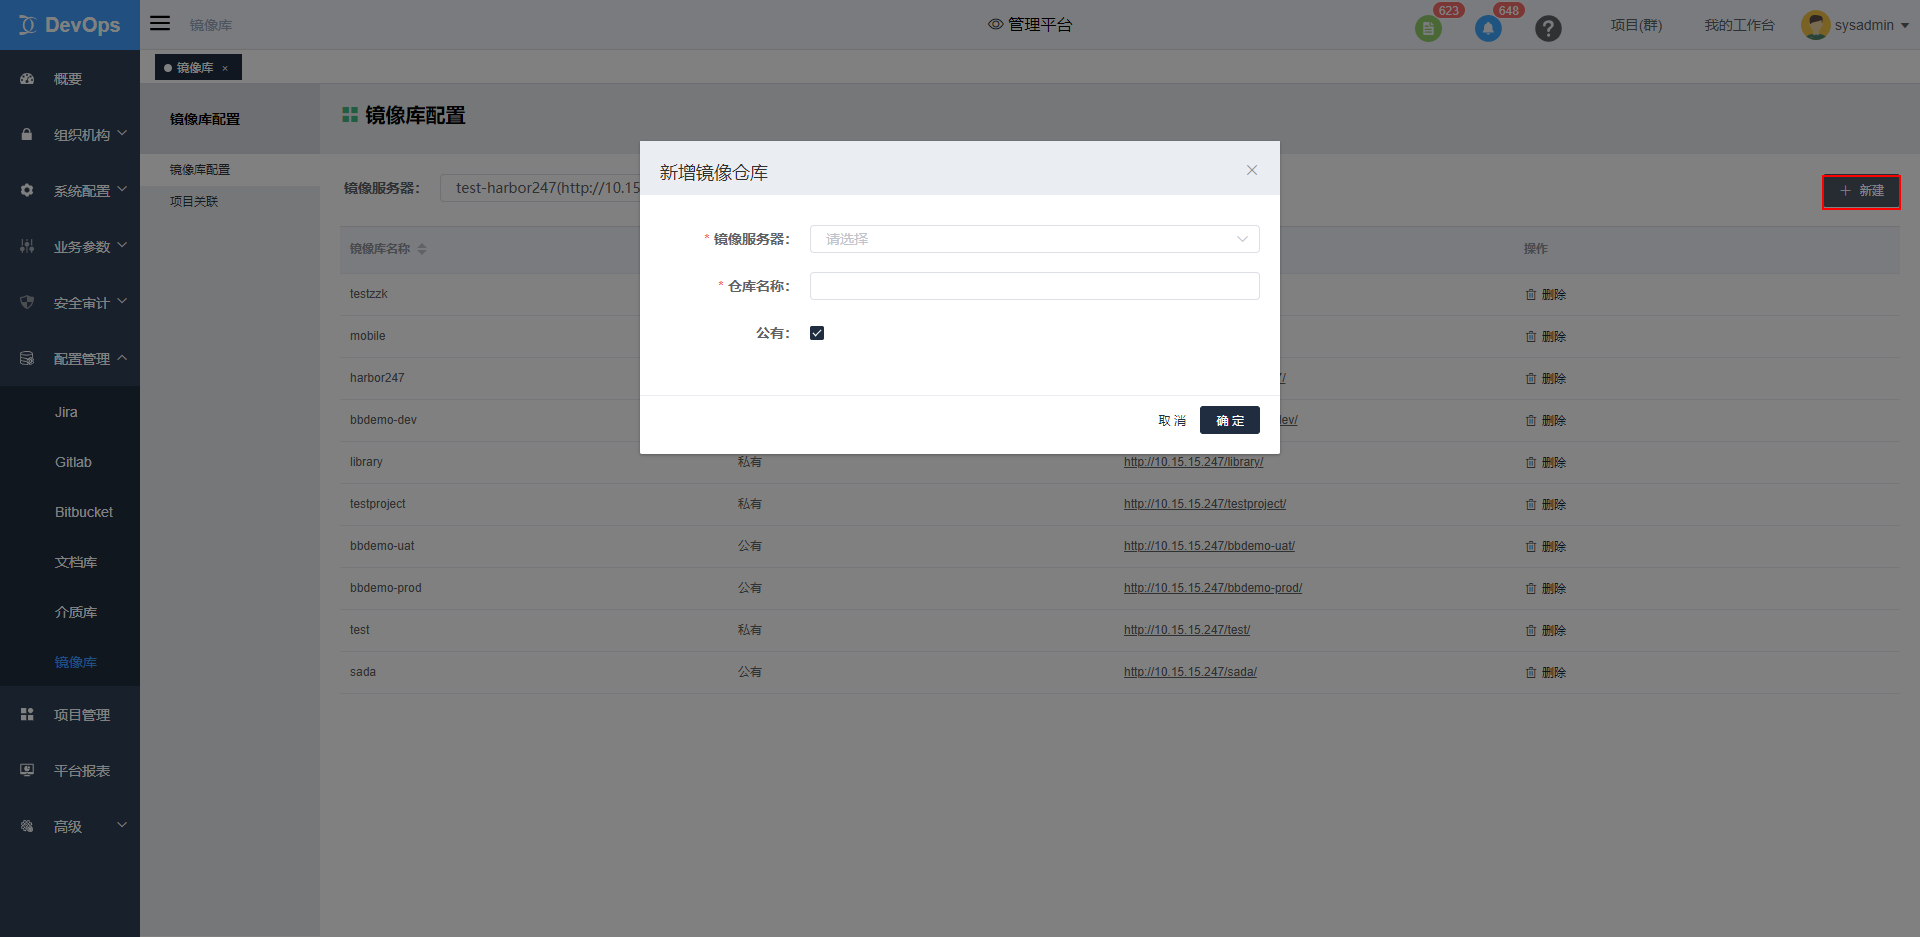
Task: Click the 项目管理 grid icon in sidebar
Action: 27,714
